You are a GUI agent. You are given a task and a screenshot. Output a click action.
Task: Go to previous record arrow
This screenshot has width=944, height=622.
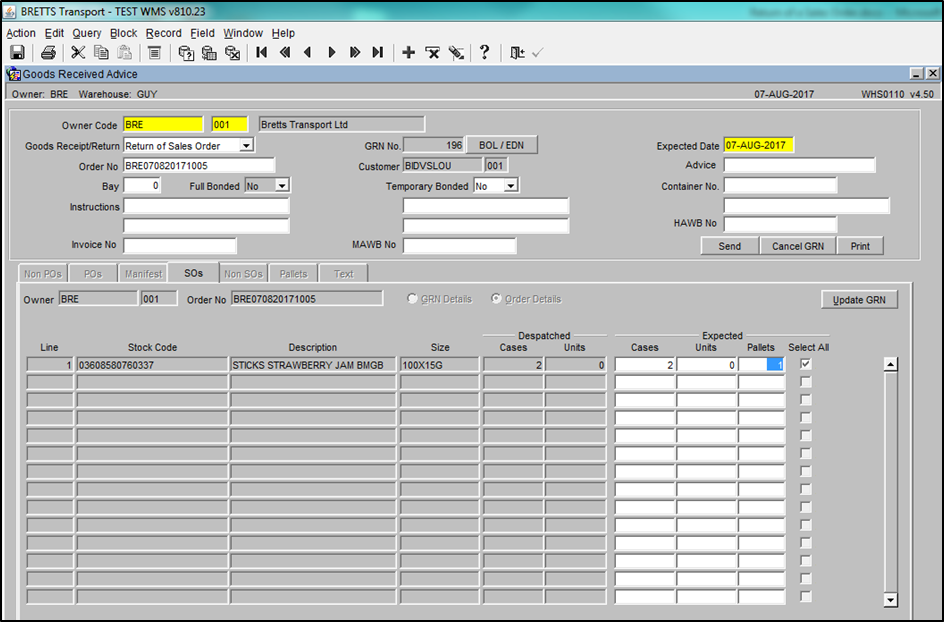308,52
